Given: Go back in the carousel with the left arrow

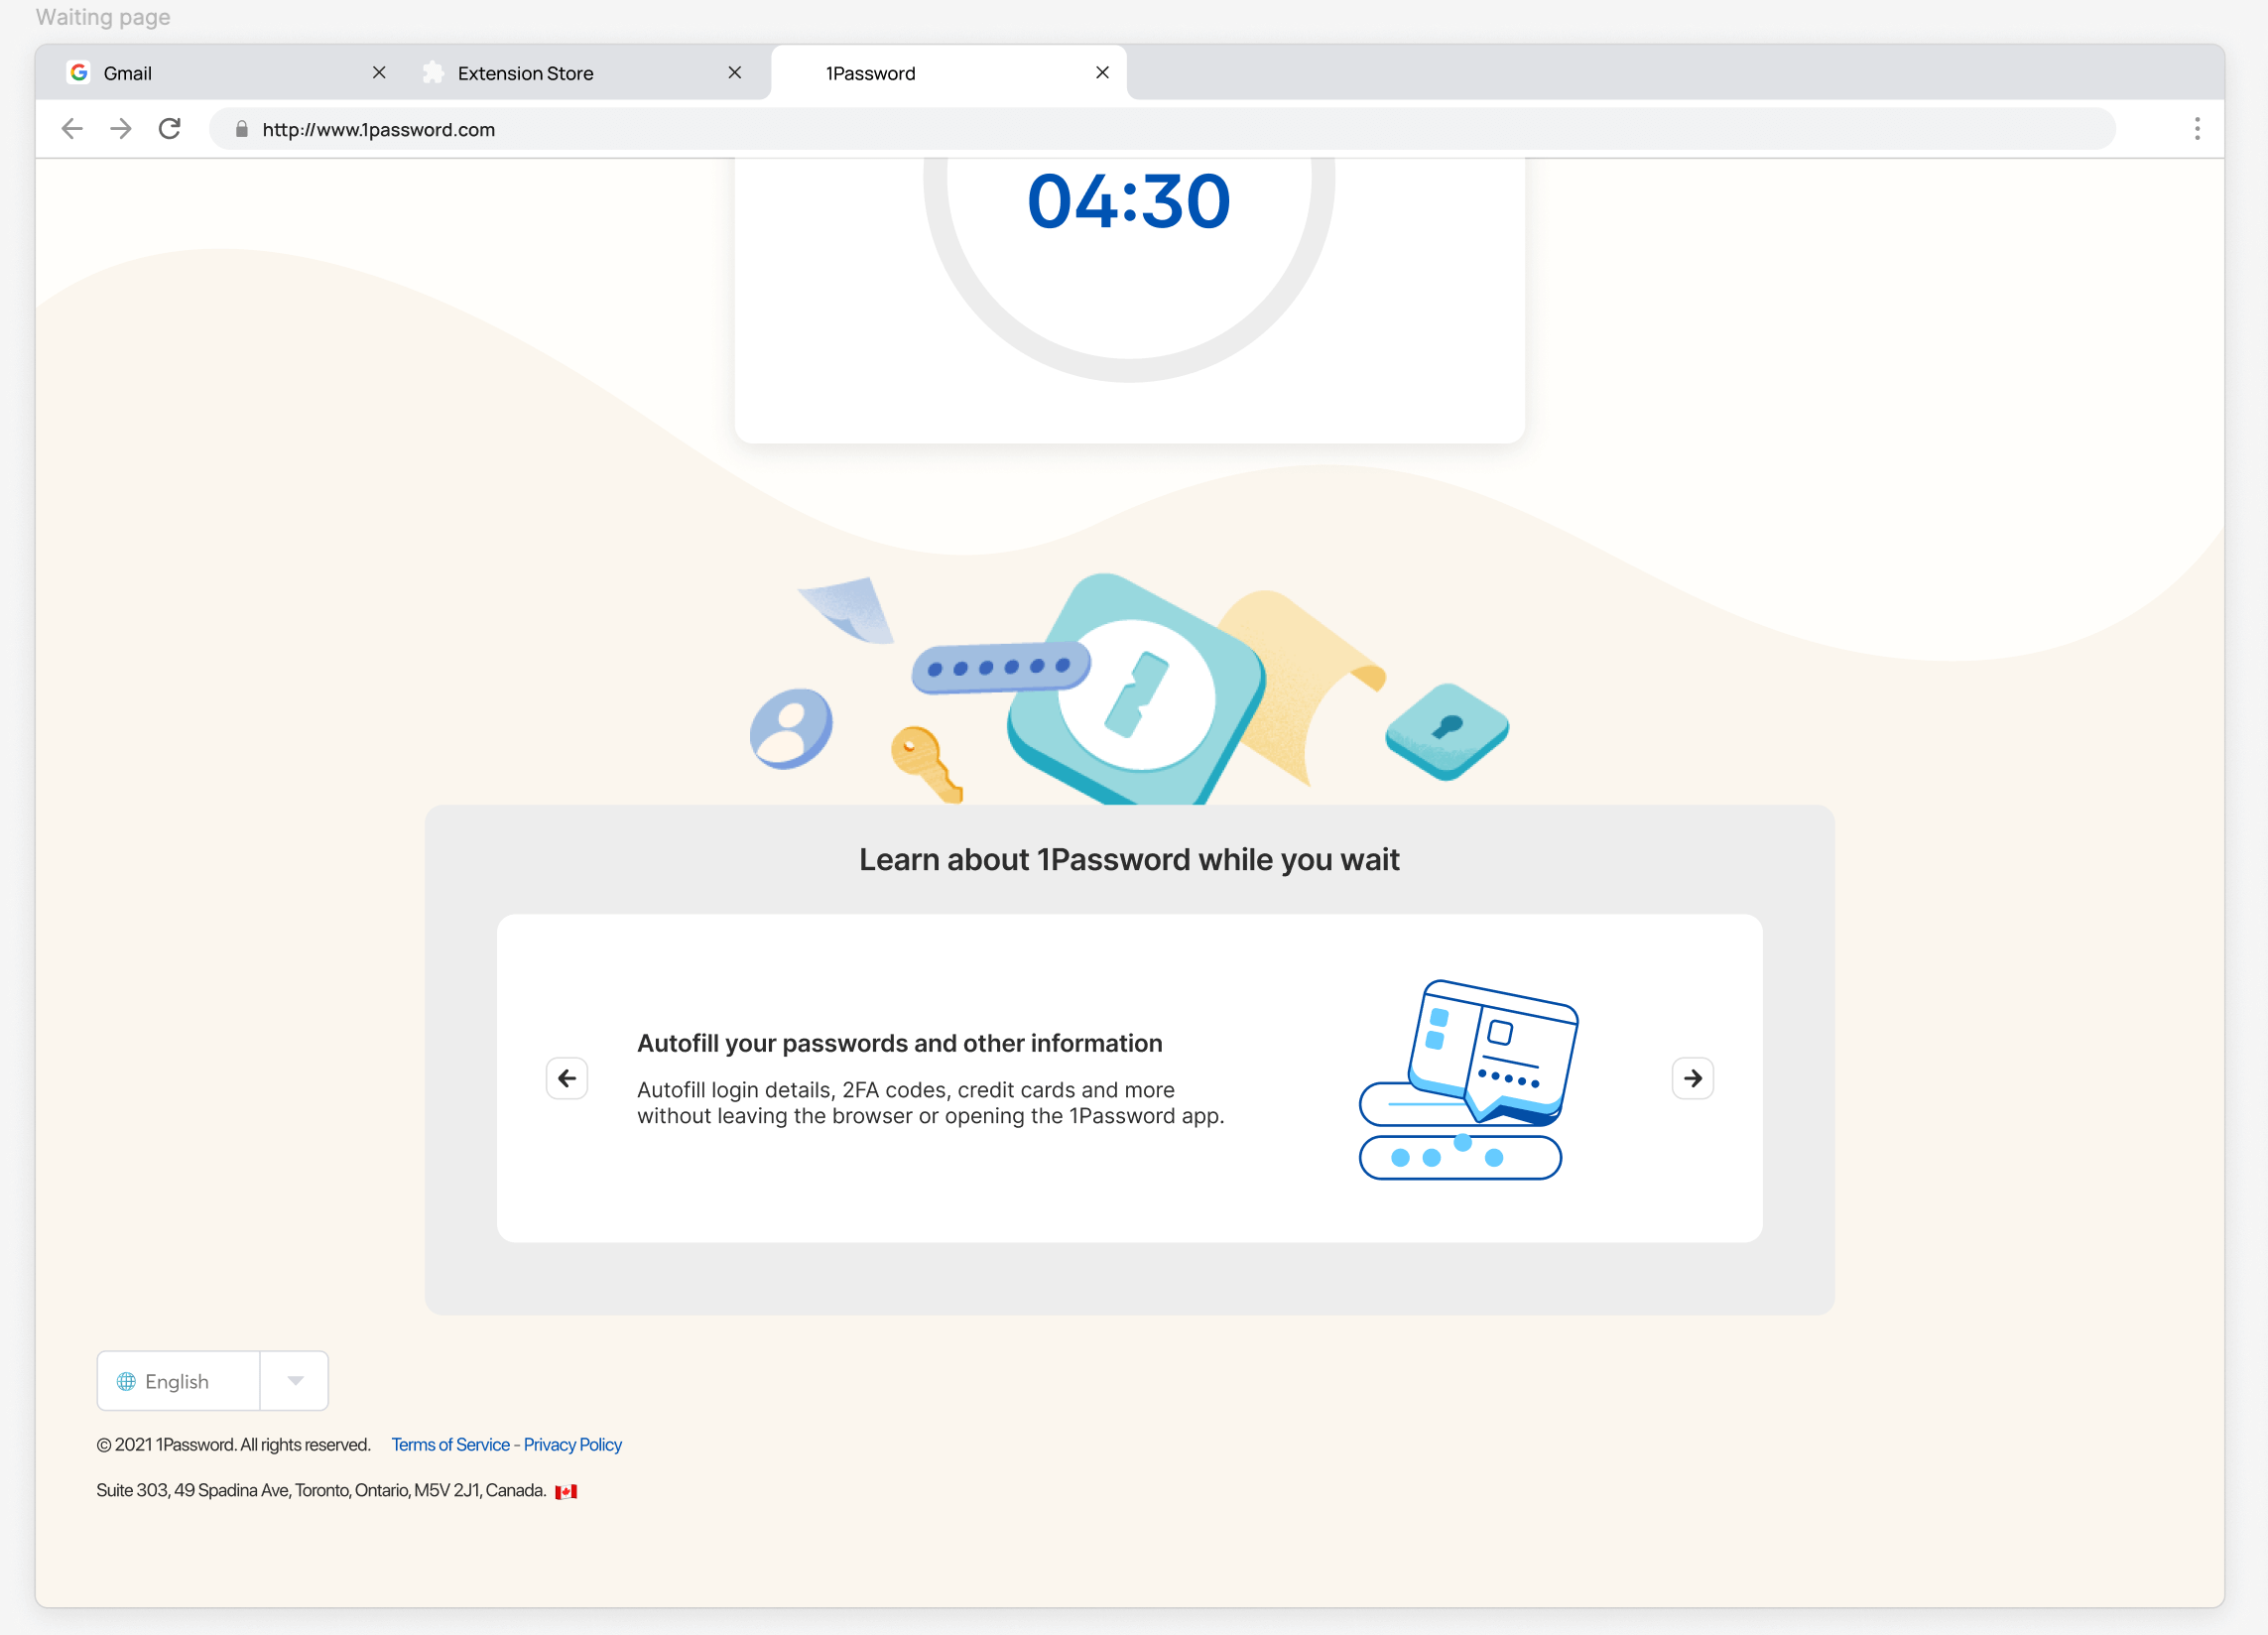Looking at the screenshot, I should tap(567, 1078).
